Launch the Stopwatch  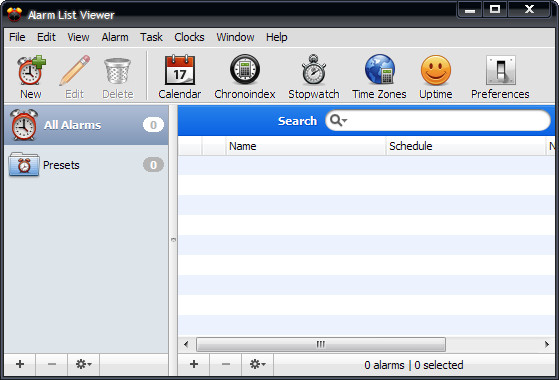click(314, 77)
